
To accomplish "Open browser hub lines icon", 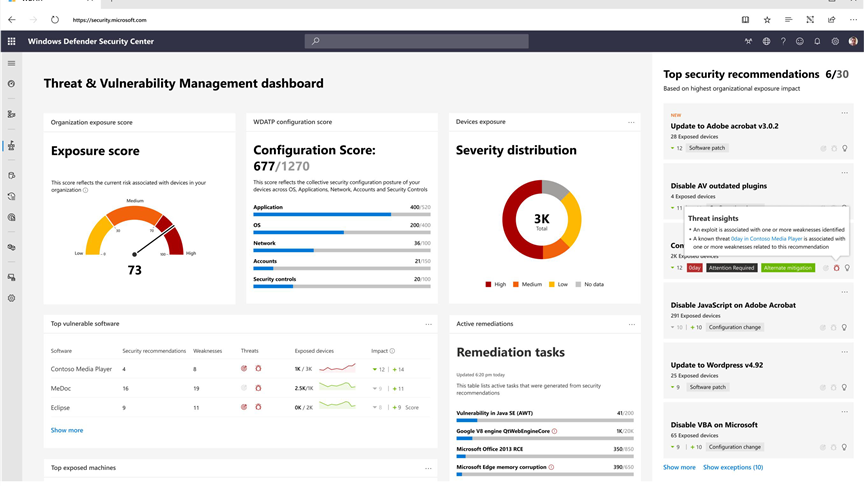I will point(789,20).
